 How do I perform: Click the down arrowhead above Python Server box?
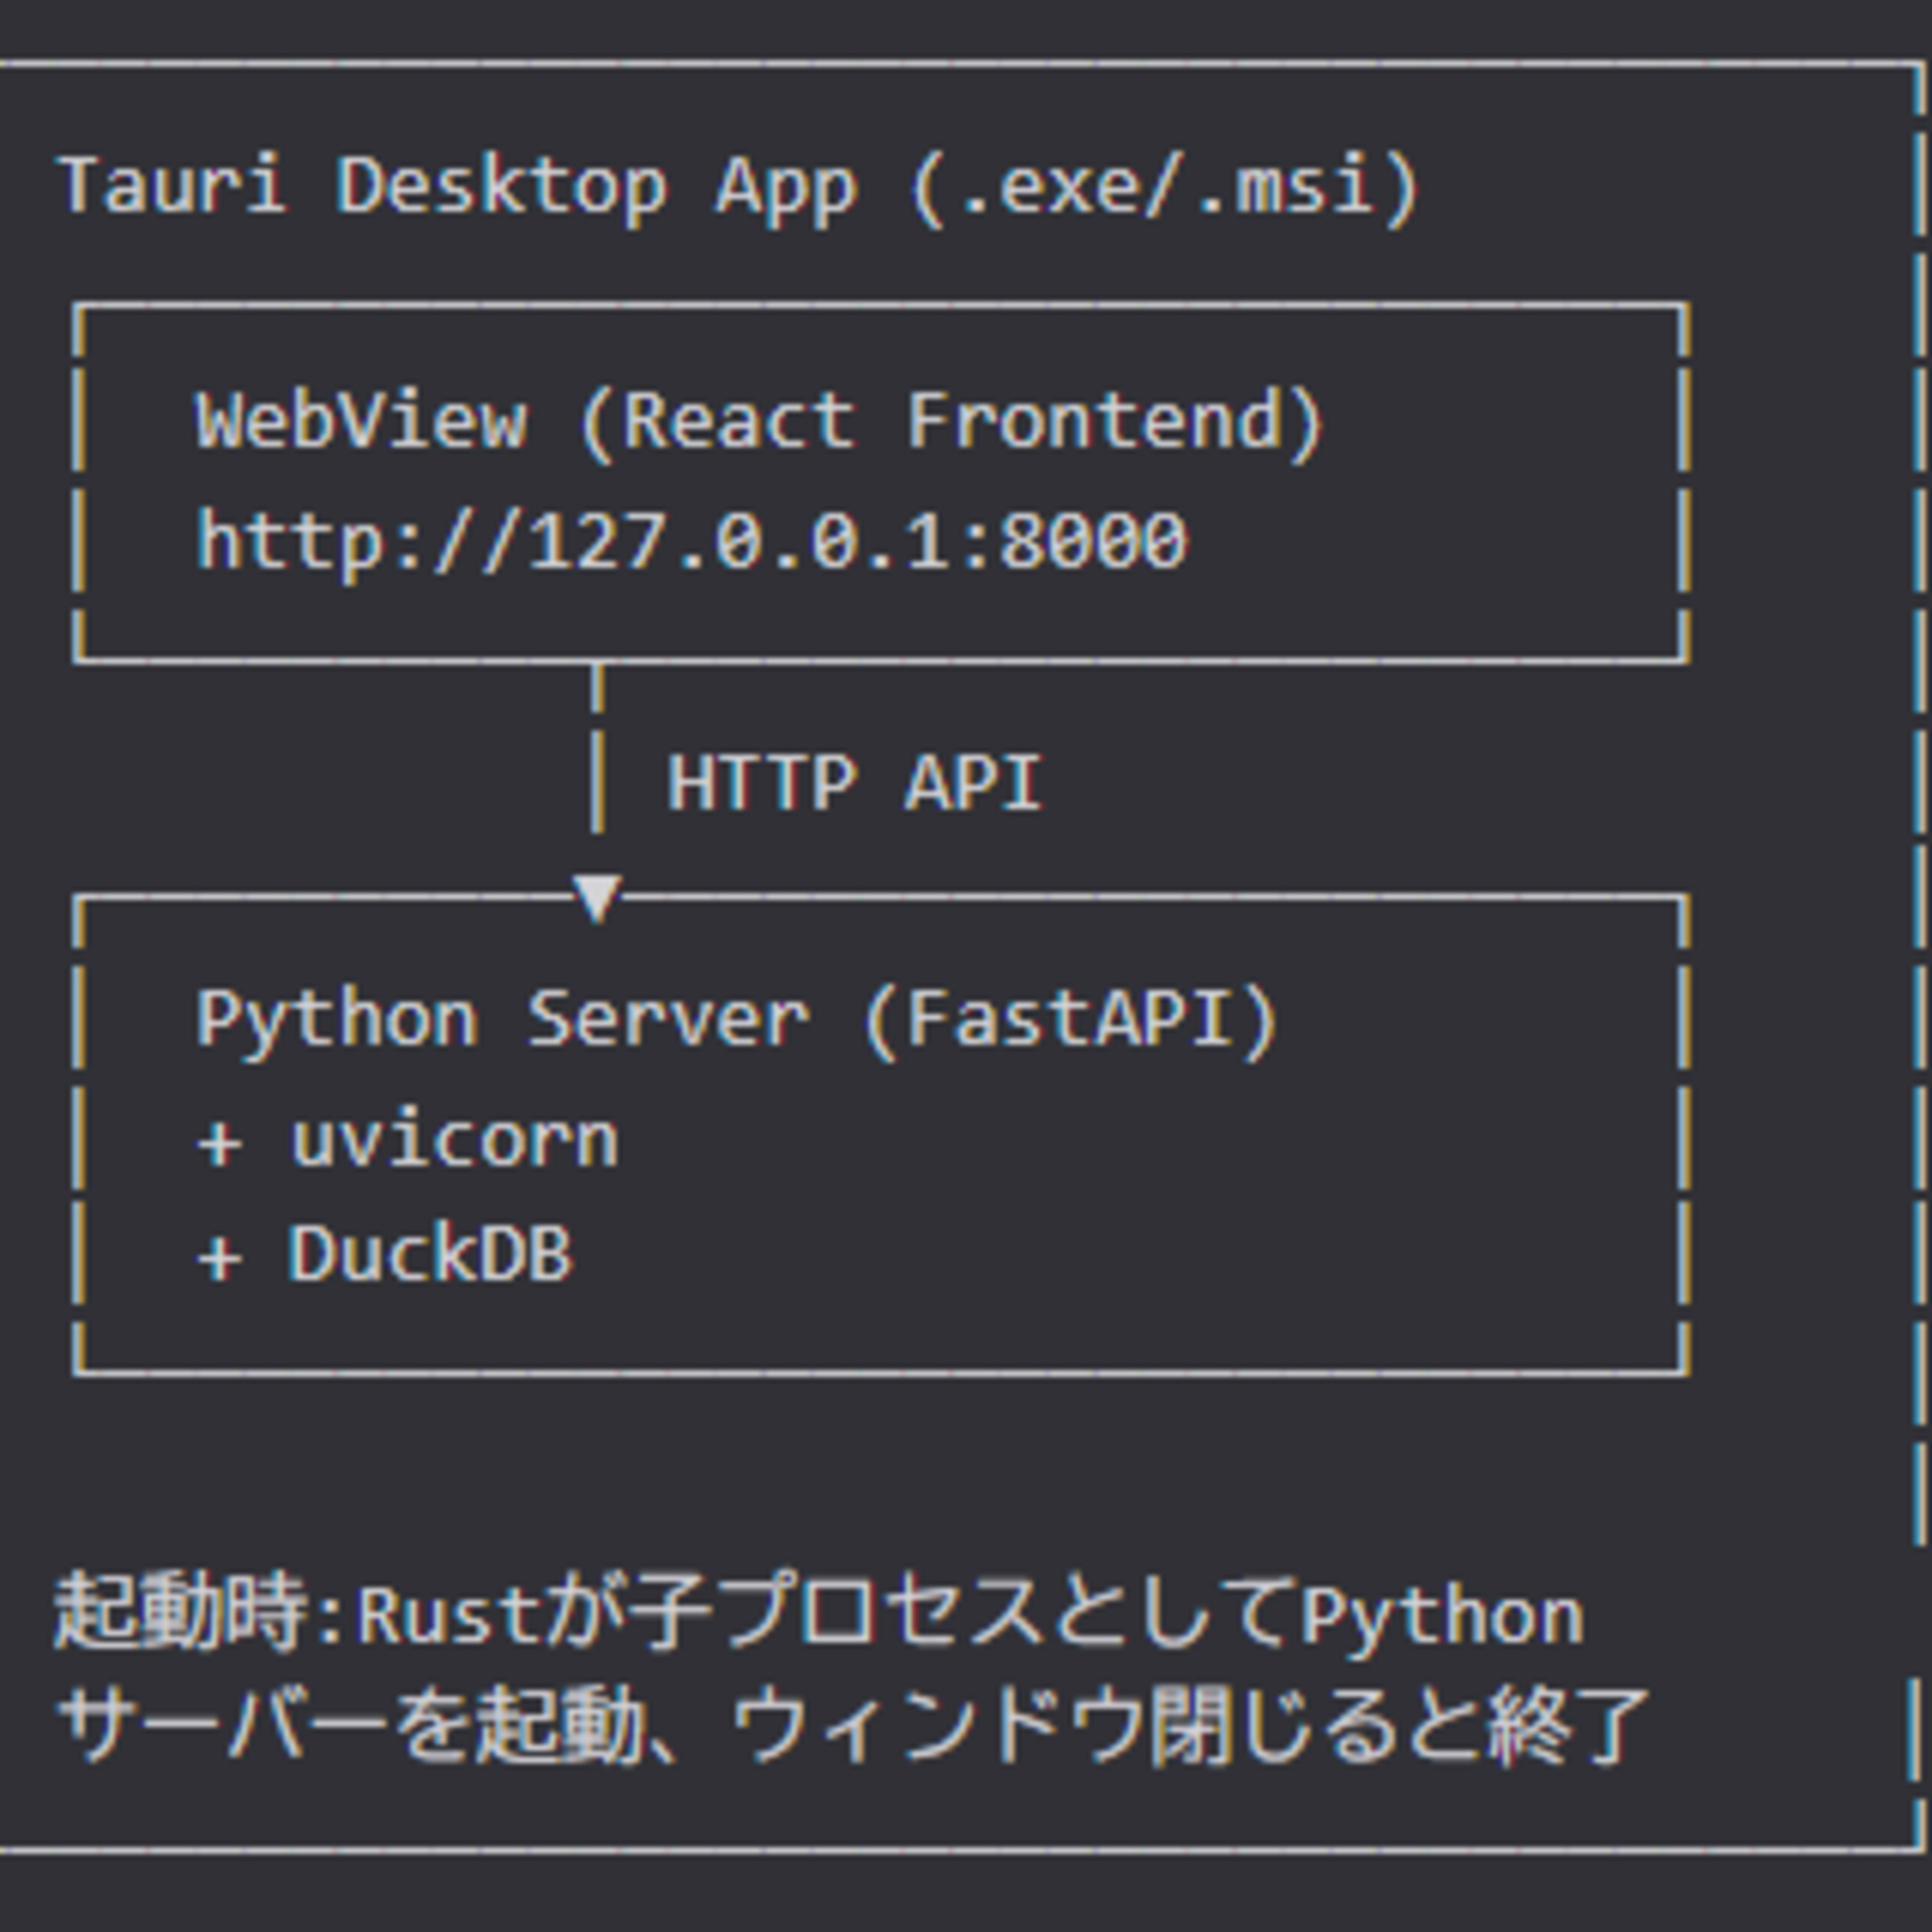point(597,897)
